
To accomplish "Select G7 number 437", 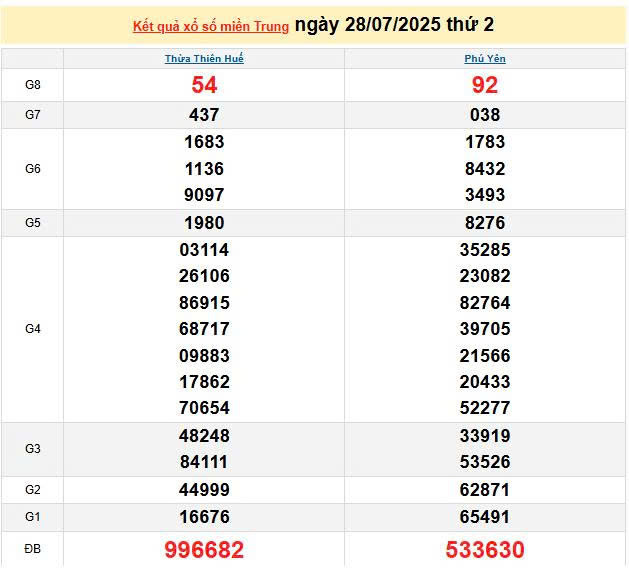I will [204, 115].
